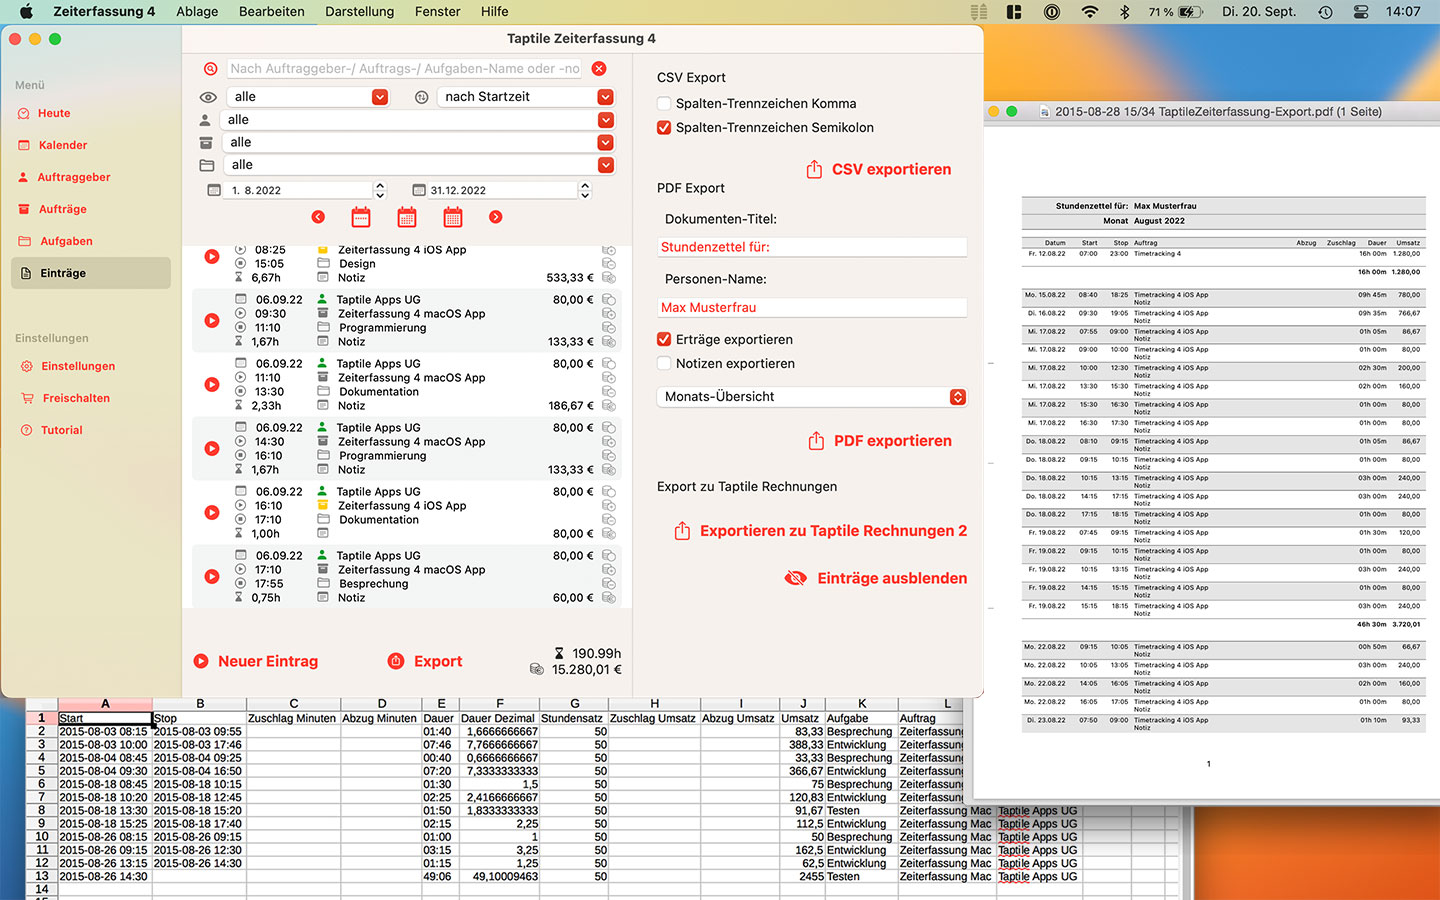Clear the search field with red X
Screen dimensions: 1440x900
[598, 69]
